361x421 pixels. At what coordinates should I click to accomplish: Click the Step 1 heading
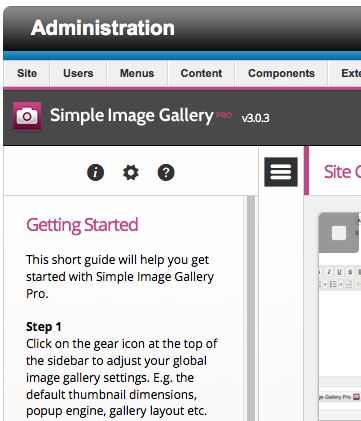(44, 327)
